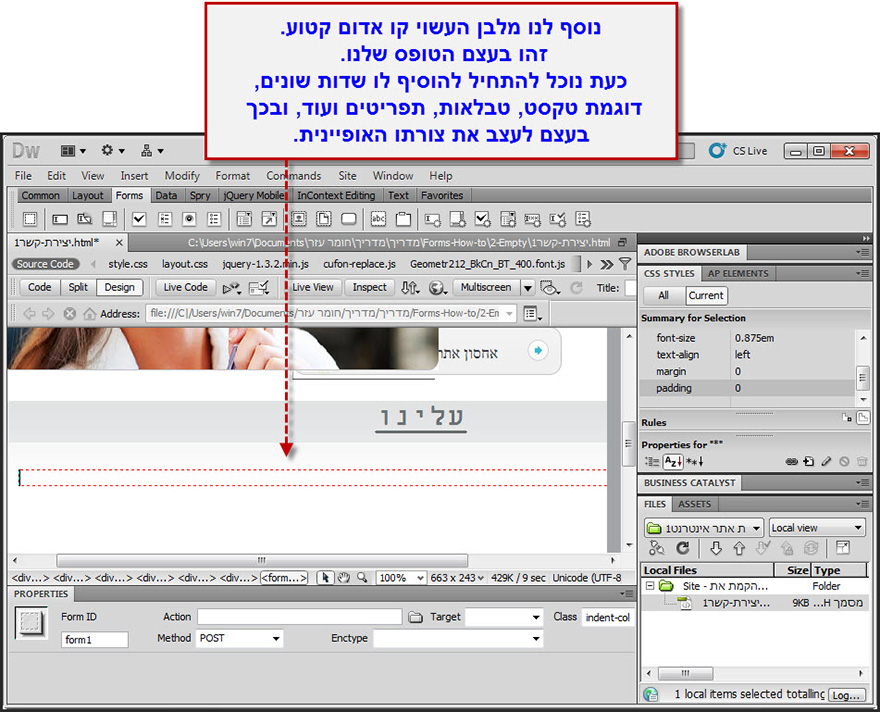
Task: Insert Spry Validation Password field
Action: 532,219
